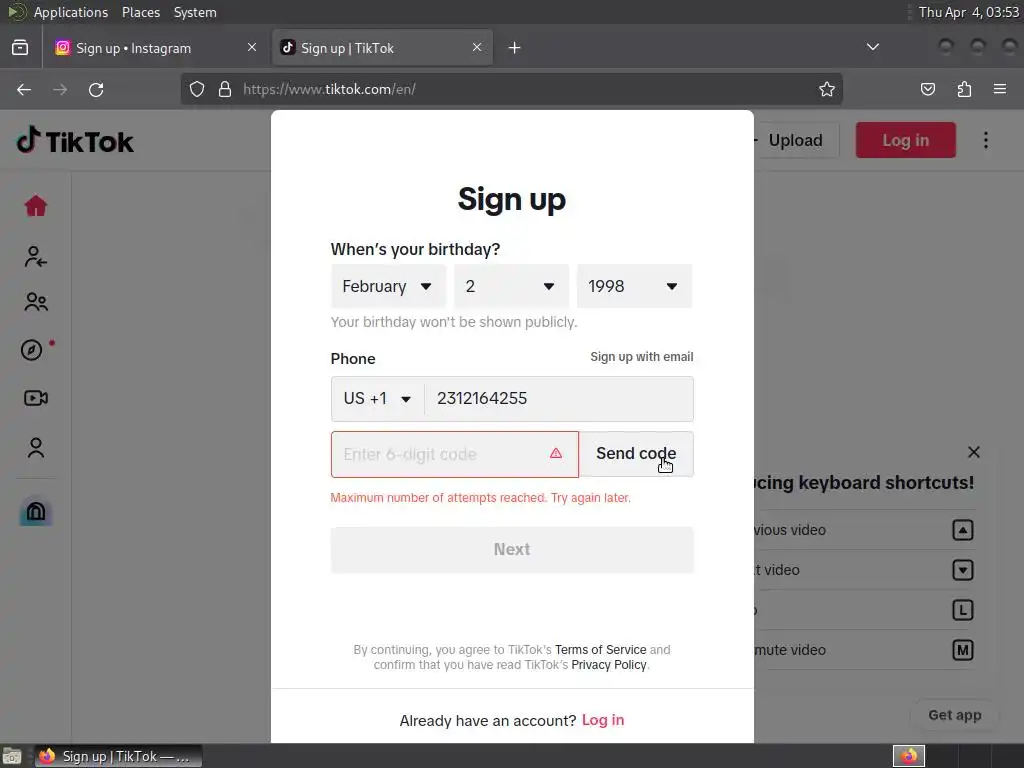The height and width of the screenshot is (768, 1024).
Task: Open the Places menu
Action: click(140, 12)
